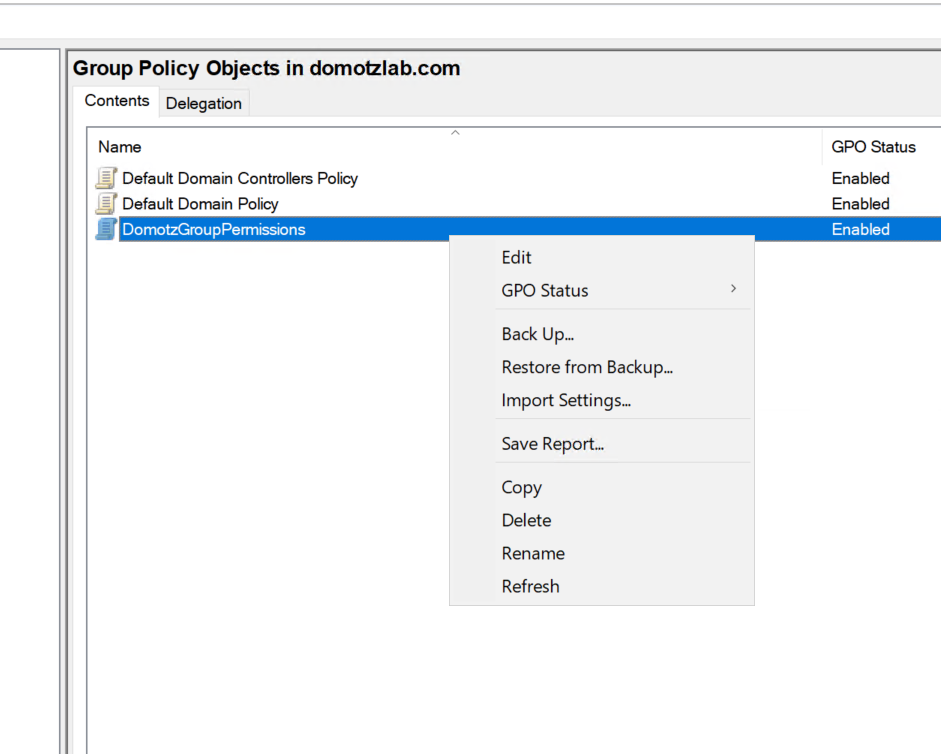Screen dimensions: 941x754
Task: Switch to the Delegation tab
Action: click(203, 103)
